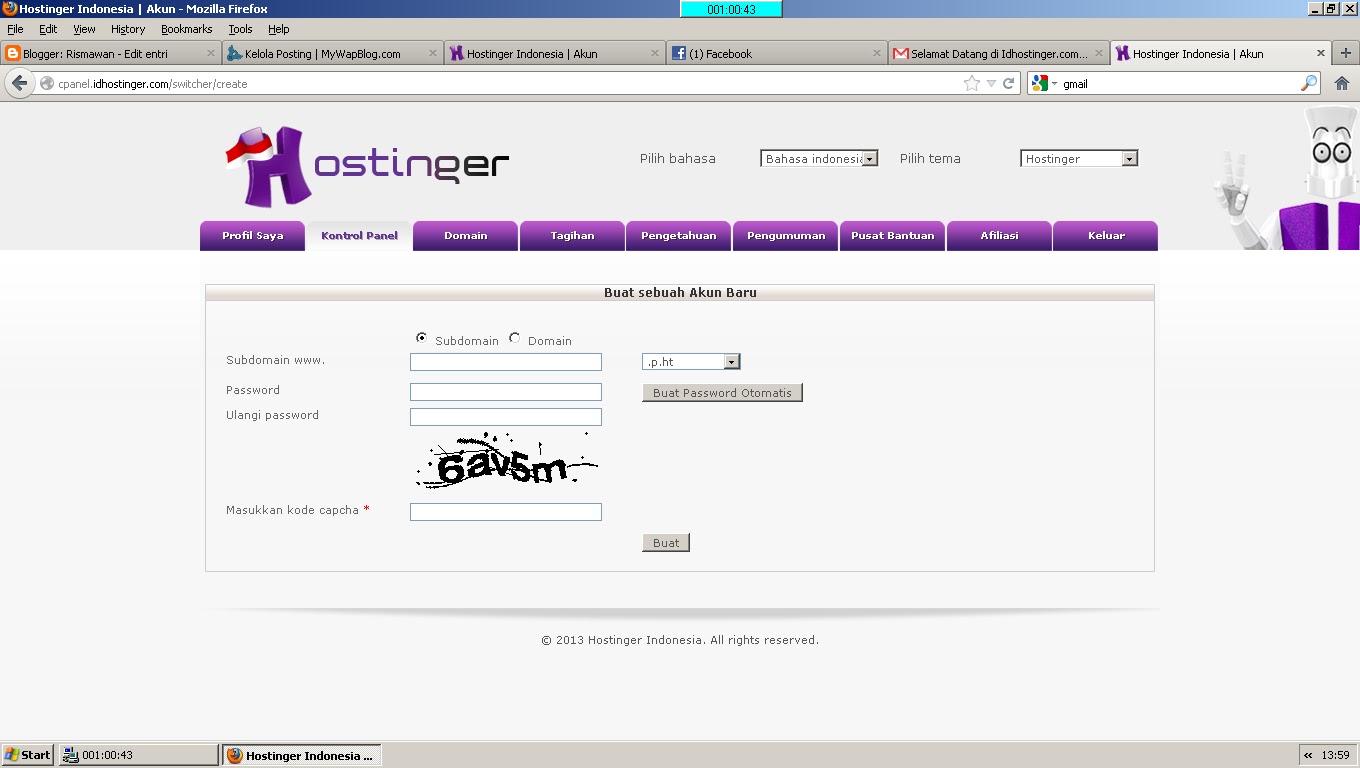Open the Bookmarks menu
1360x768 pixels.
pyautogui.click(x=187, y=29)
